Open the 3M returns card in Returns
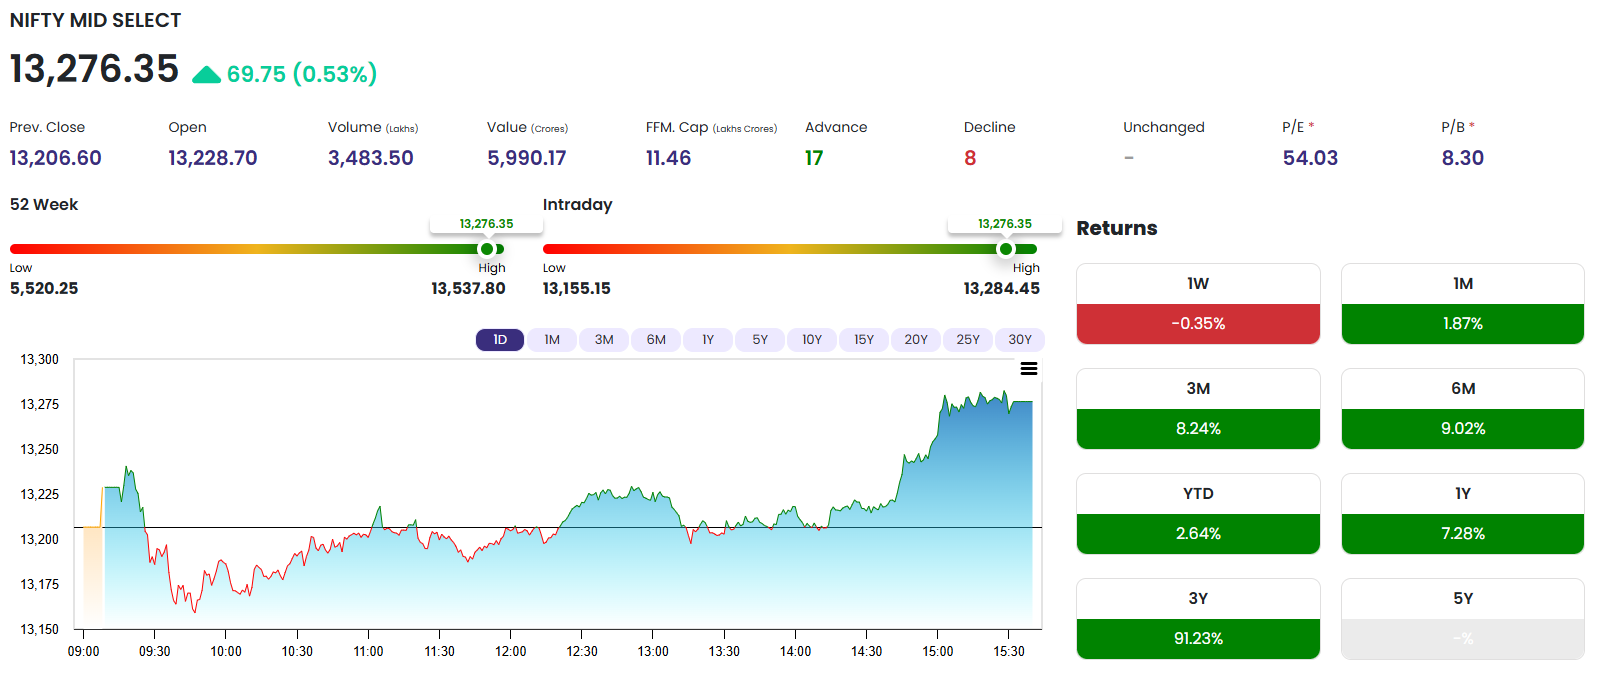 click(1198, 409)
